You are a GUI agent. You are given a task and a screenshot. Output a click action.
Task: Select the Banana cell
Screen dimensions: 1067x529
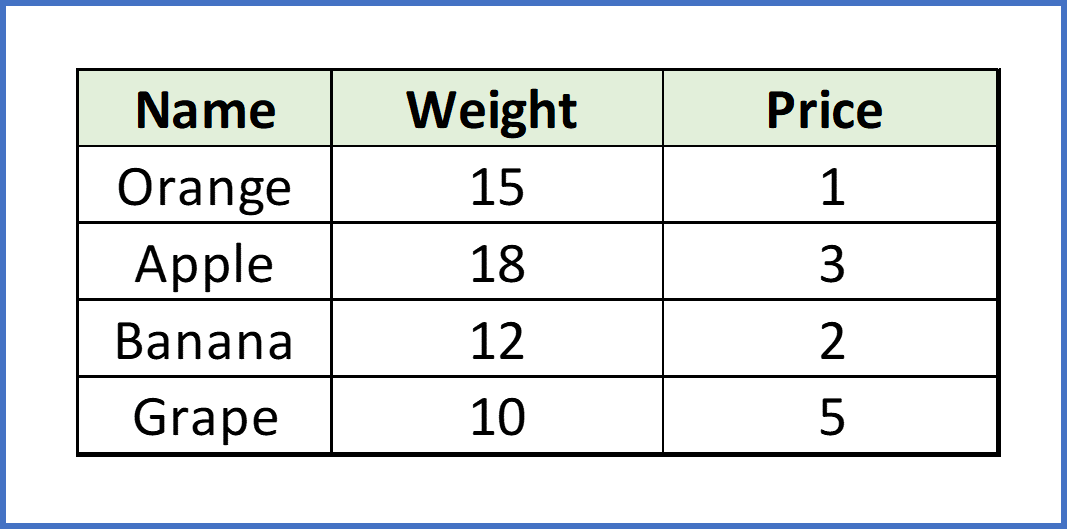[x=205, y=340]
